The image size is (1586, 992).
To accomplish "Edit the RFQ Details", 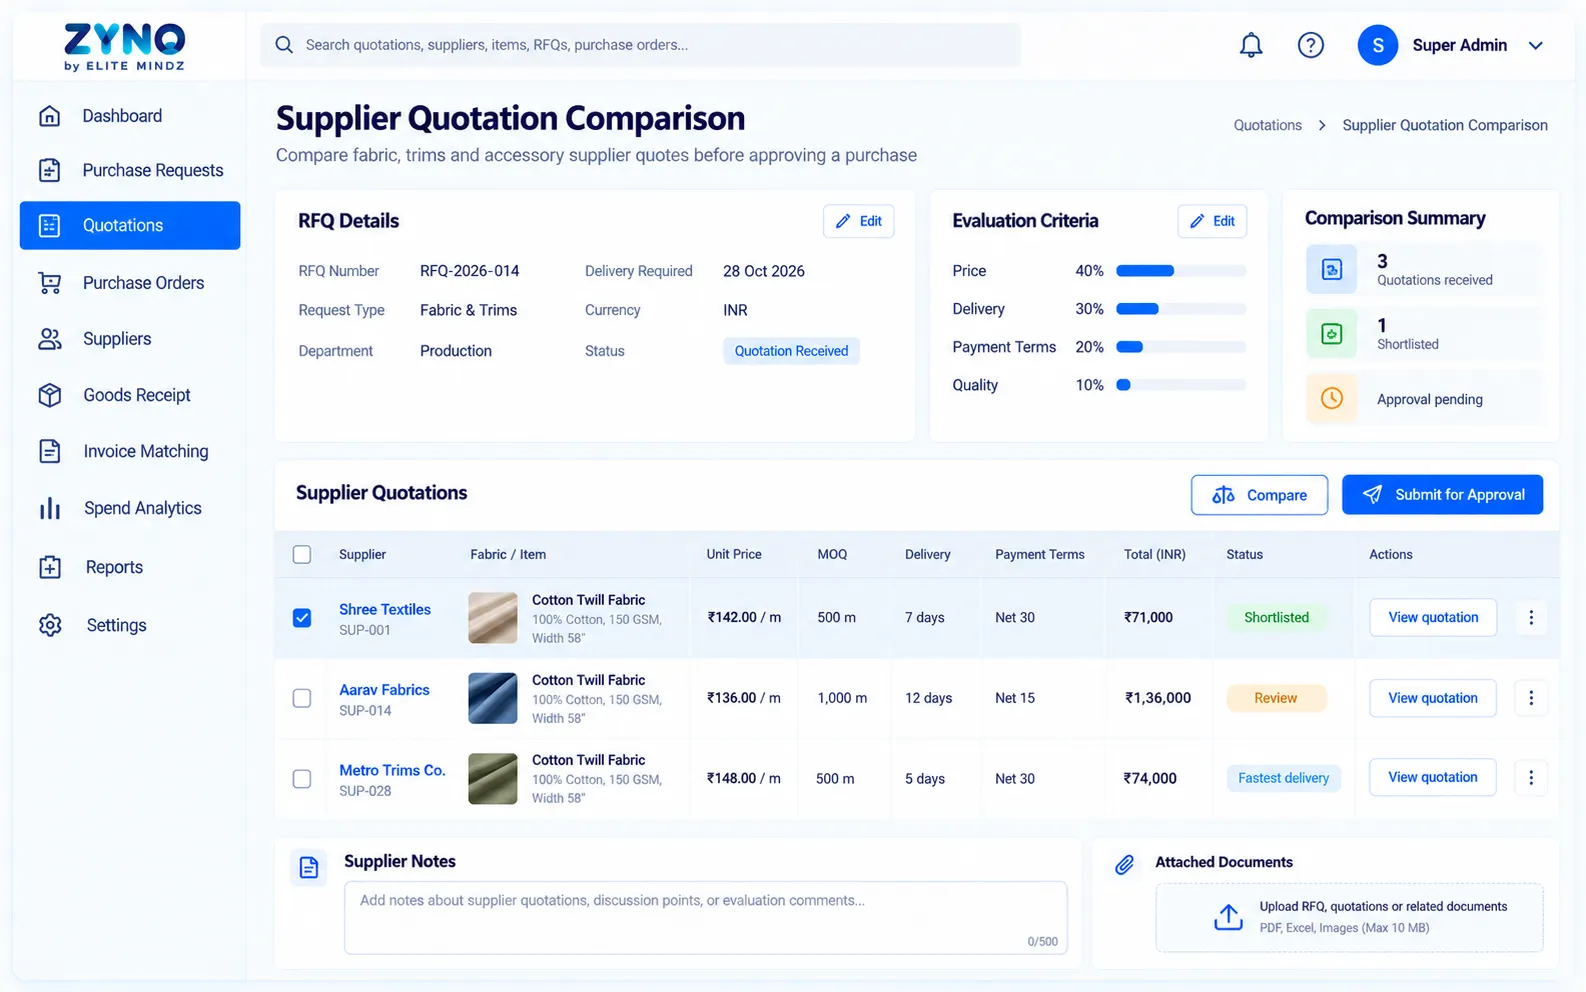I will click(859, 221).
